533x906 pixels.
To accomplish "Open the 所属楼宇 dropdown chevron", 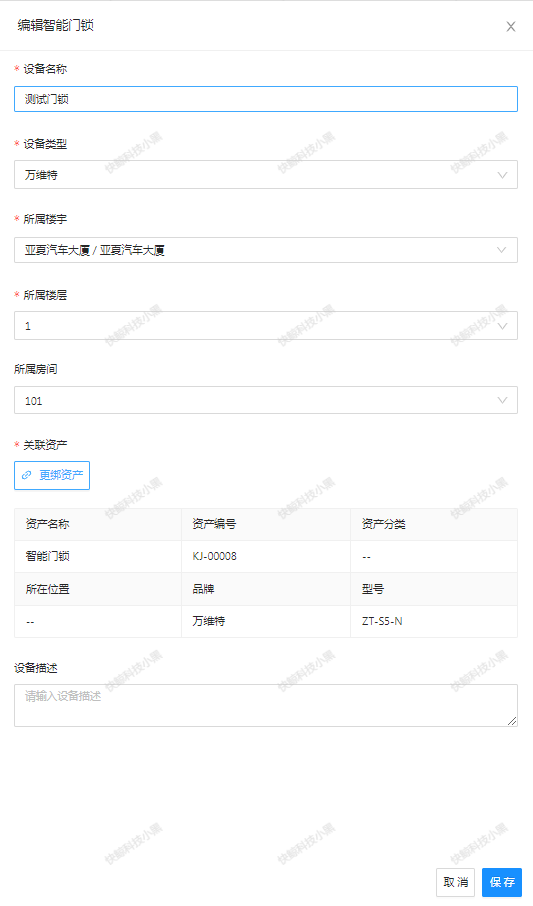I will 502,250.
